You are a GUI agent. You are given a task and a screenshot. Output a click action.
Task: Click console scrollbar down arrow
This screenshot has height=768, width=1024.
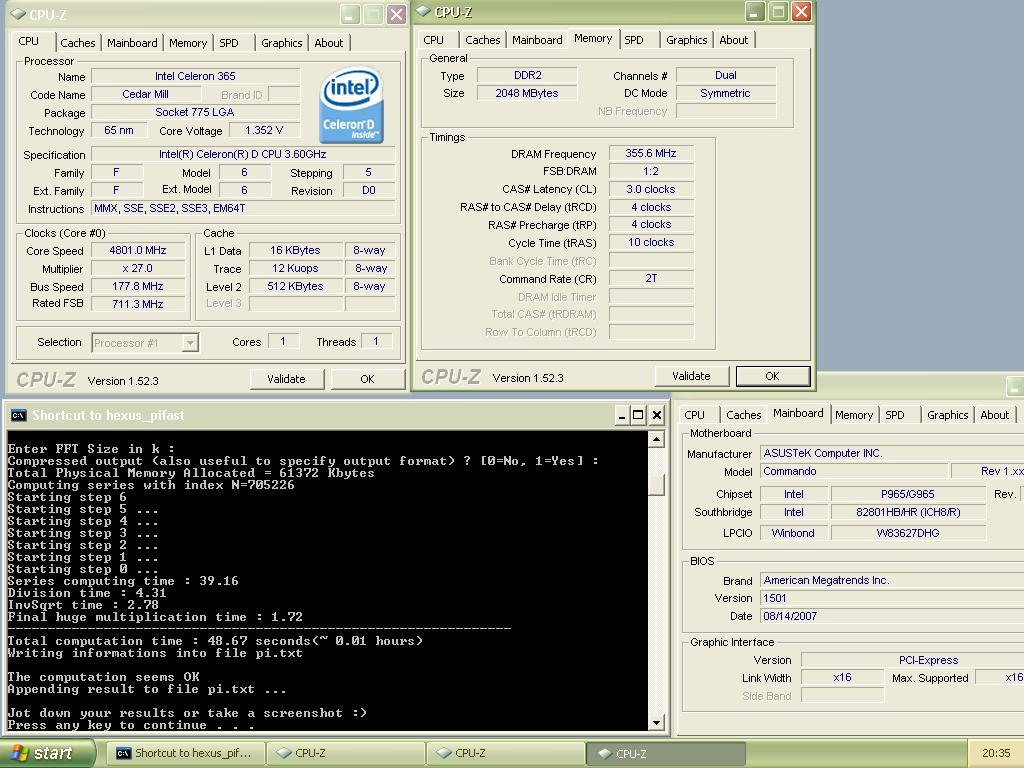point(657,722)
